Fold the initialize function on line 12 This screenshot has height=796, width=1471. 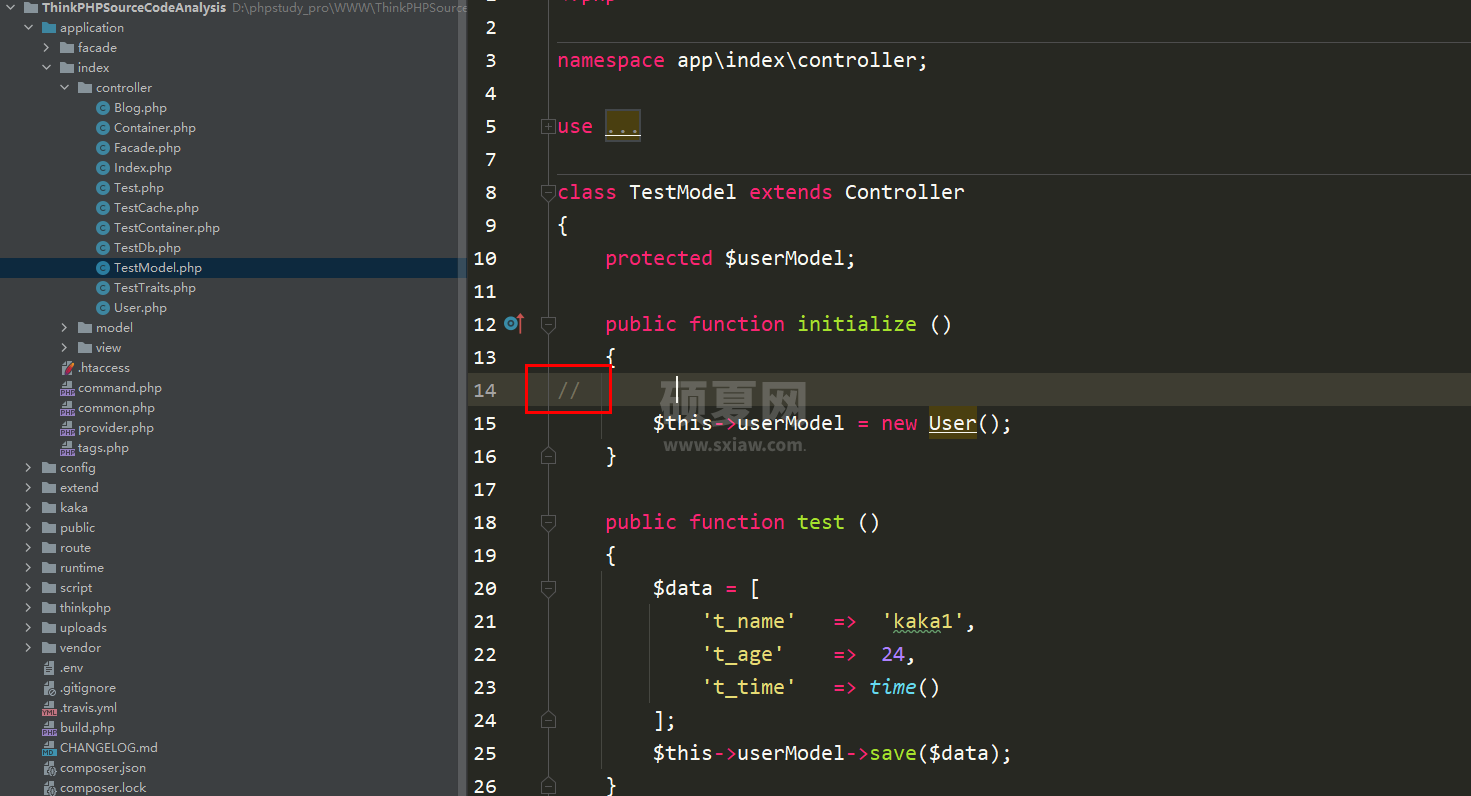coord(548,324)
